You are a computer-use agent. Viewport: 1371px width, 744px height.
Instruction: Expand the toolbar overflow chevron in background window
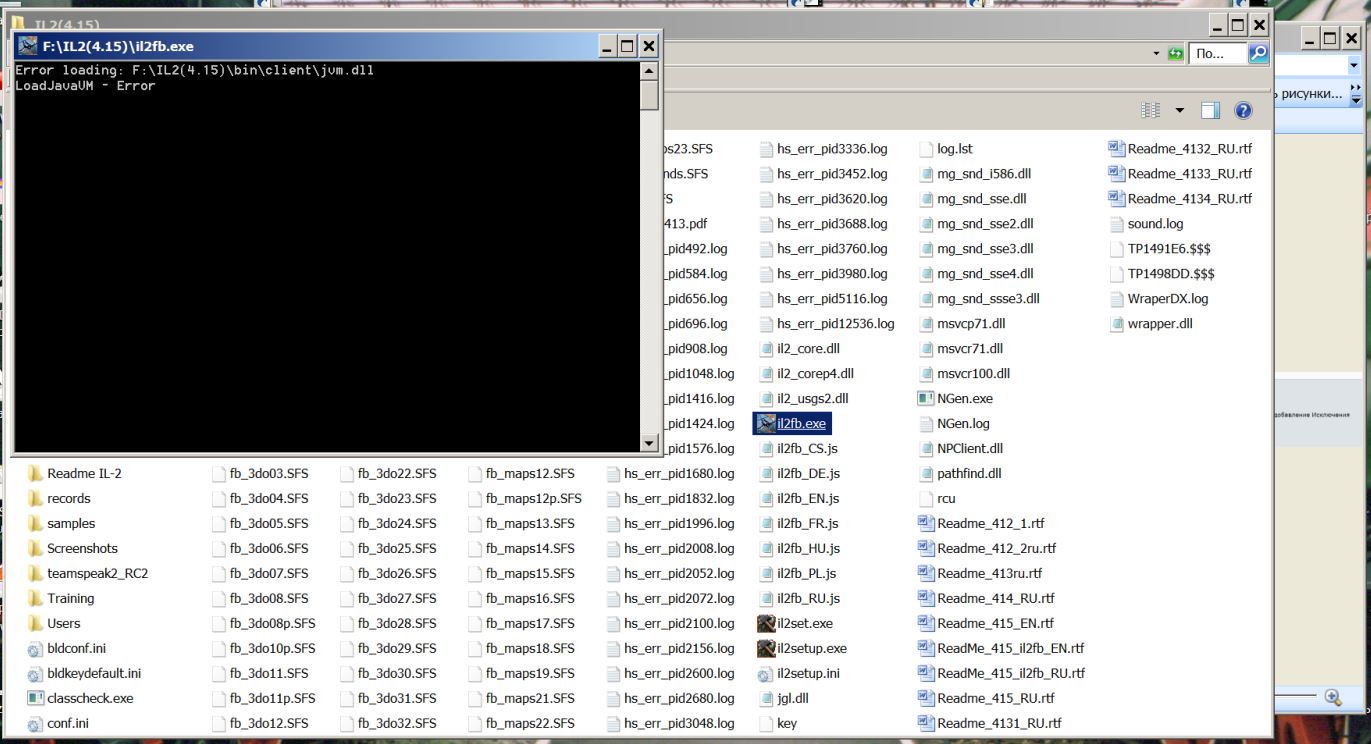pos(1357,94)
